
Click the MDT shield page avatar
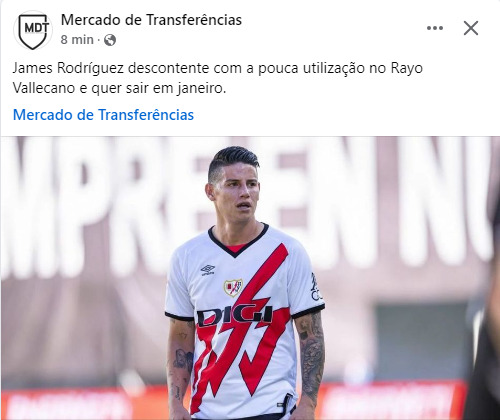pos(33,30)
